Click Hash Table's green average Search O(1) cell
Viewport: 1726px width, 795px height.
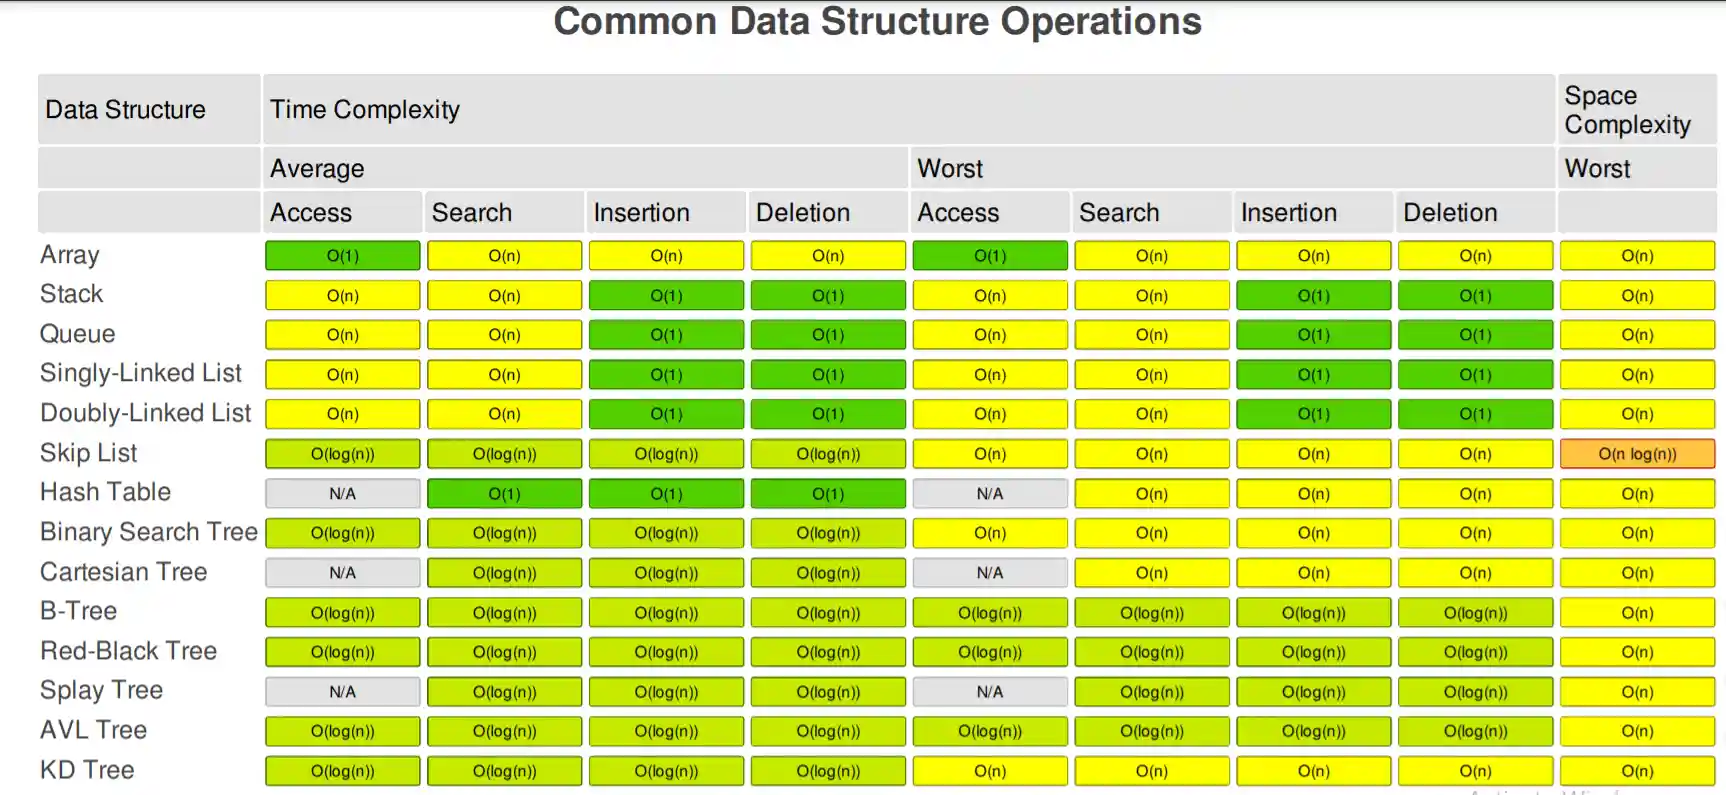[x=504, y=494]
